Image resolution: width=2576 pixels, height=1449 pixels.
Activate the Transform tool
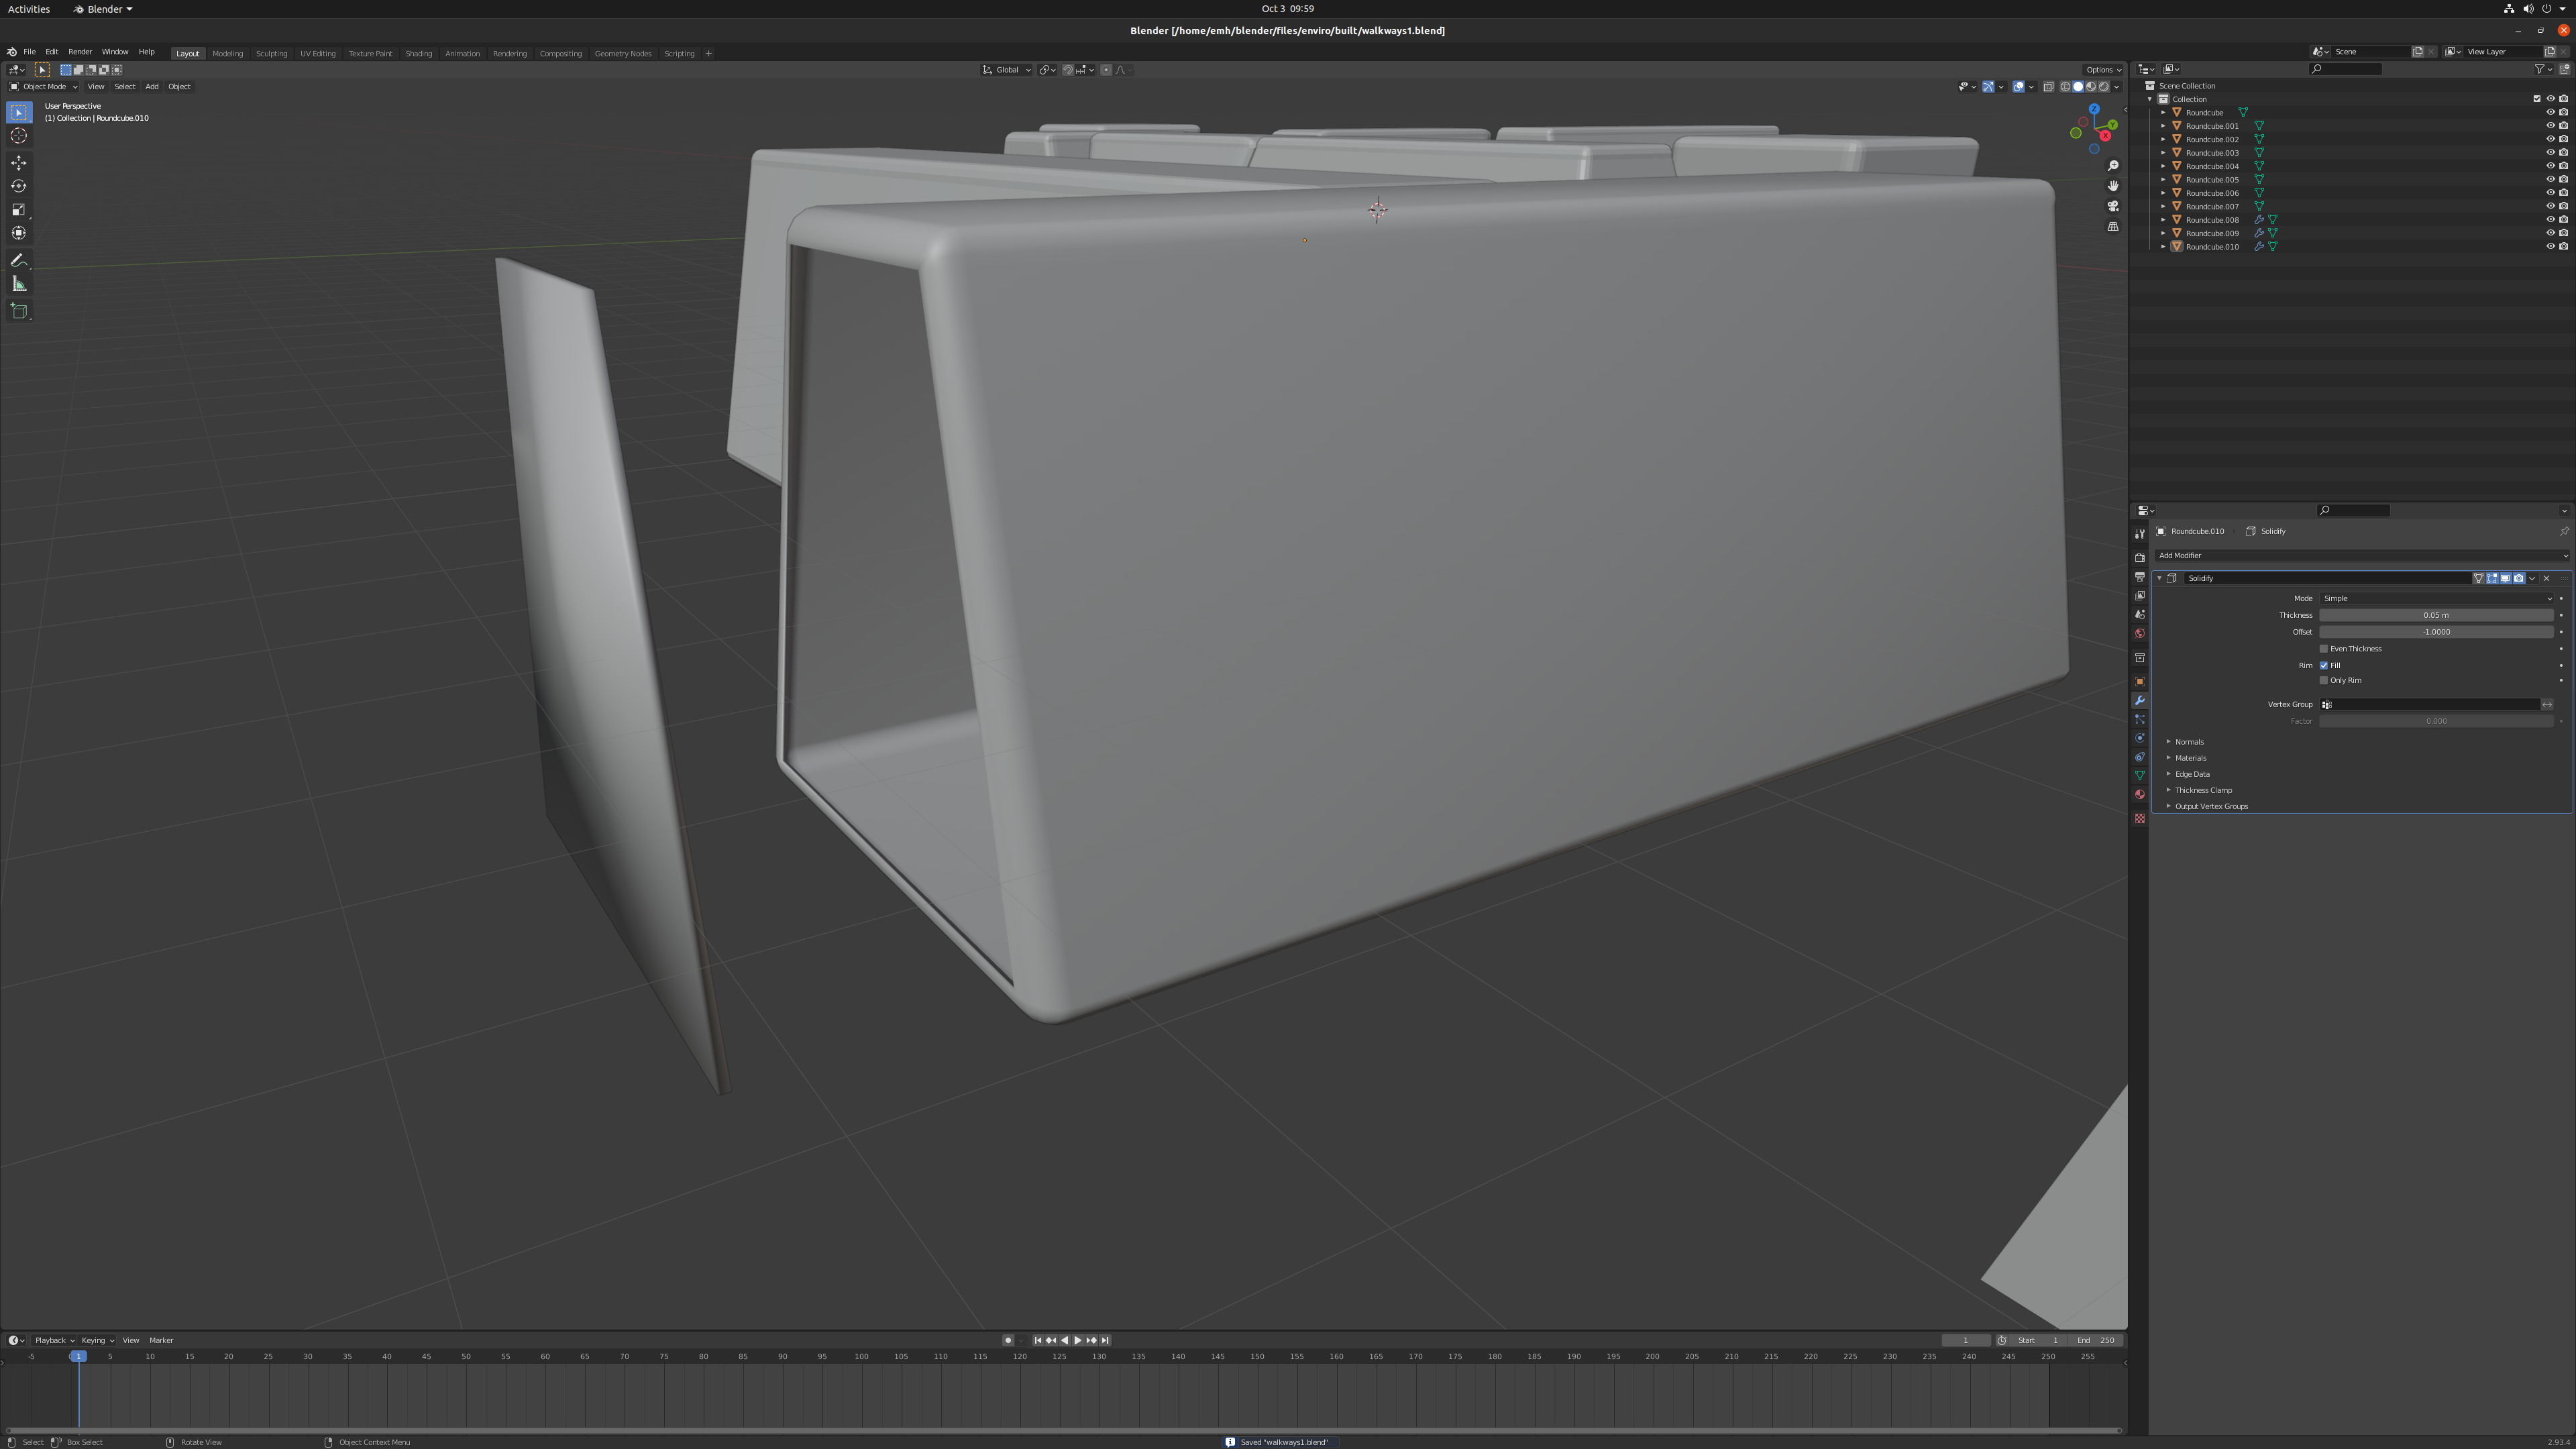(x=19, y=233)
